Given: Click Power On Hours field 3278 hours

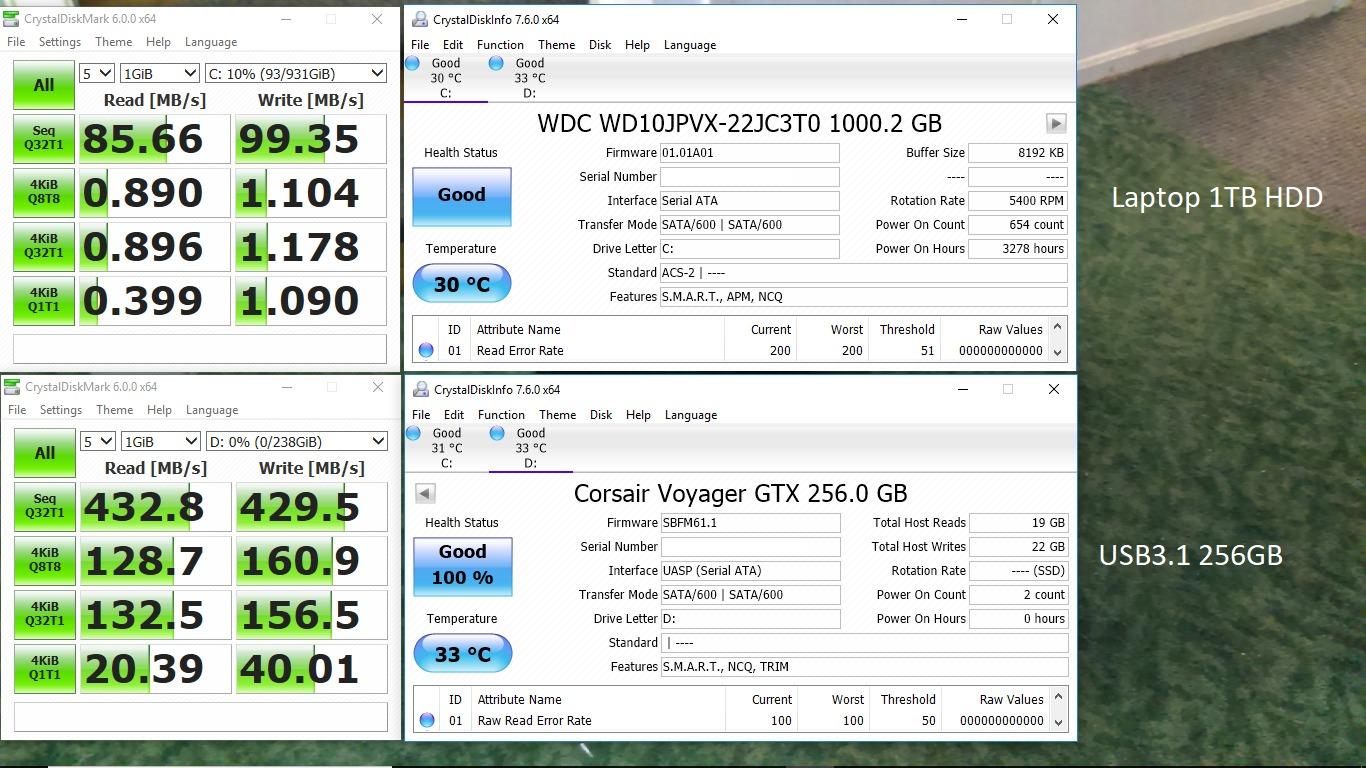Looking at the screenshot, I should [1018, 249].
